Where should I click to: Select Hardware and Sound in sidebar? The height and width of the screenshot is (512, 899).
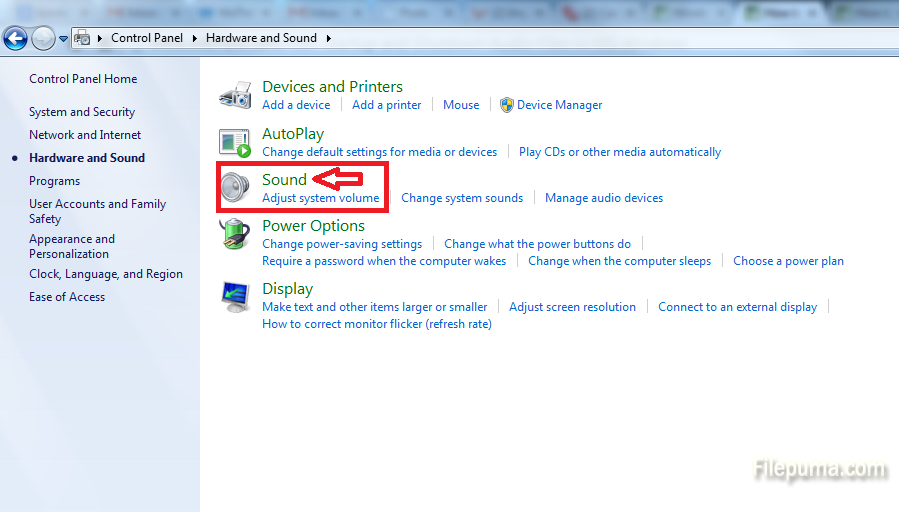tap(87, 158)
